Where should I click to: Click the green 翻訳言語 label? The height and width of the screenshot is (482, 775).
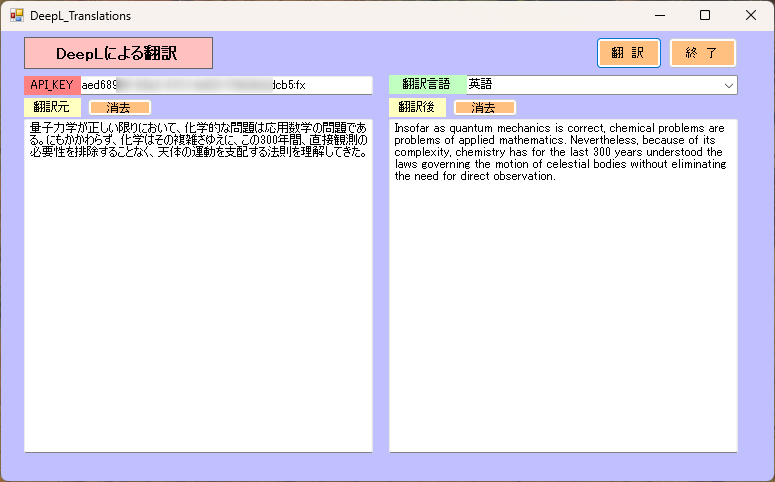[426, 86]
